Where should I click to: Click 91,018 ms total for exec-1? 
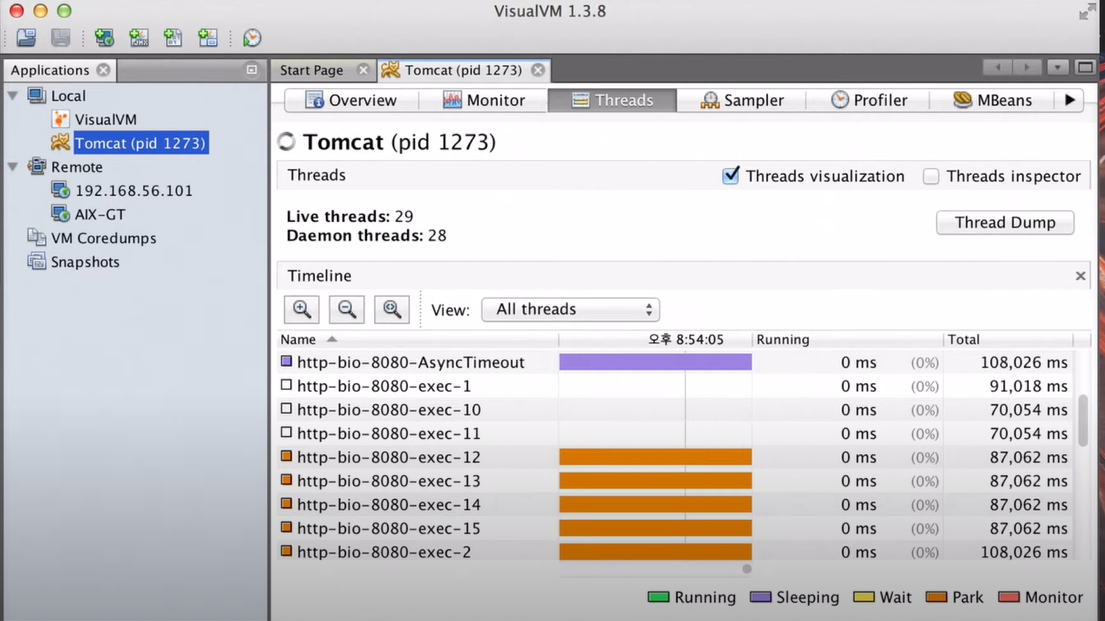point(1026,386)
